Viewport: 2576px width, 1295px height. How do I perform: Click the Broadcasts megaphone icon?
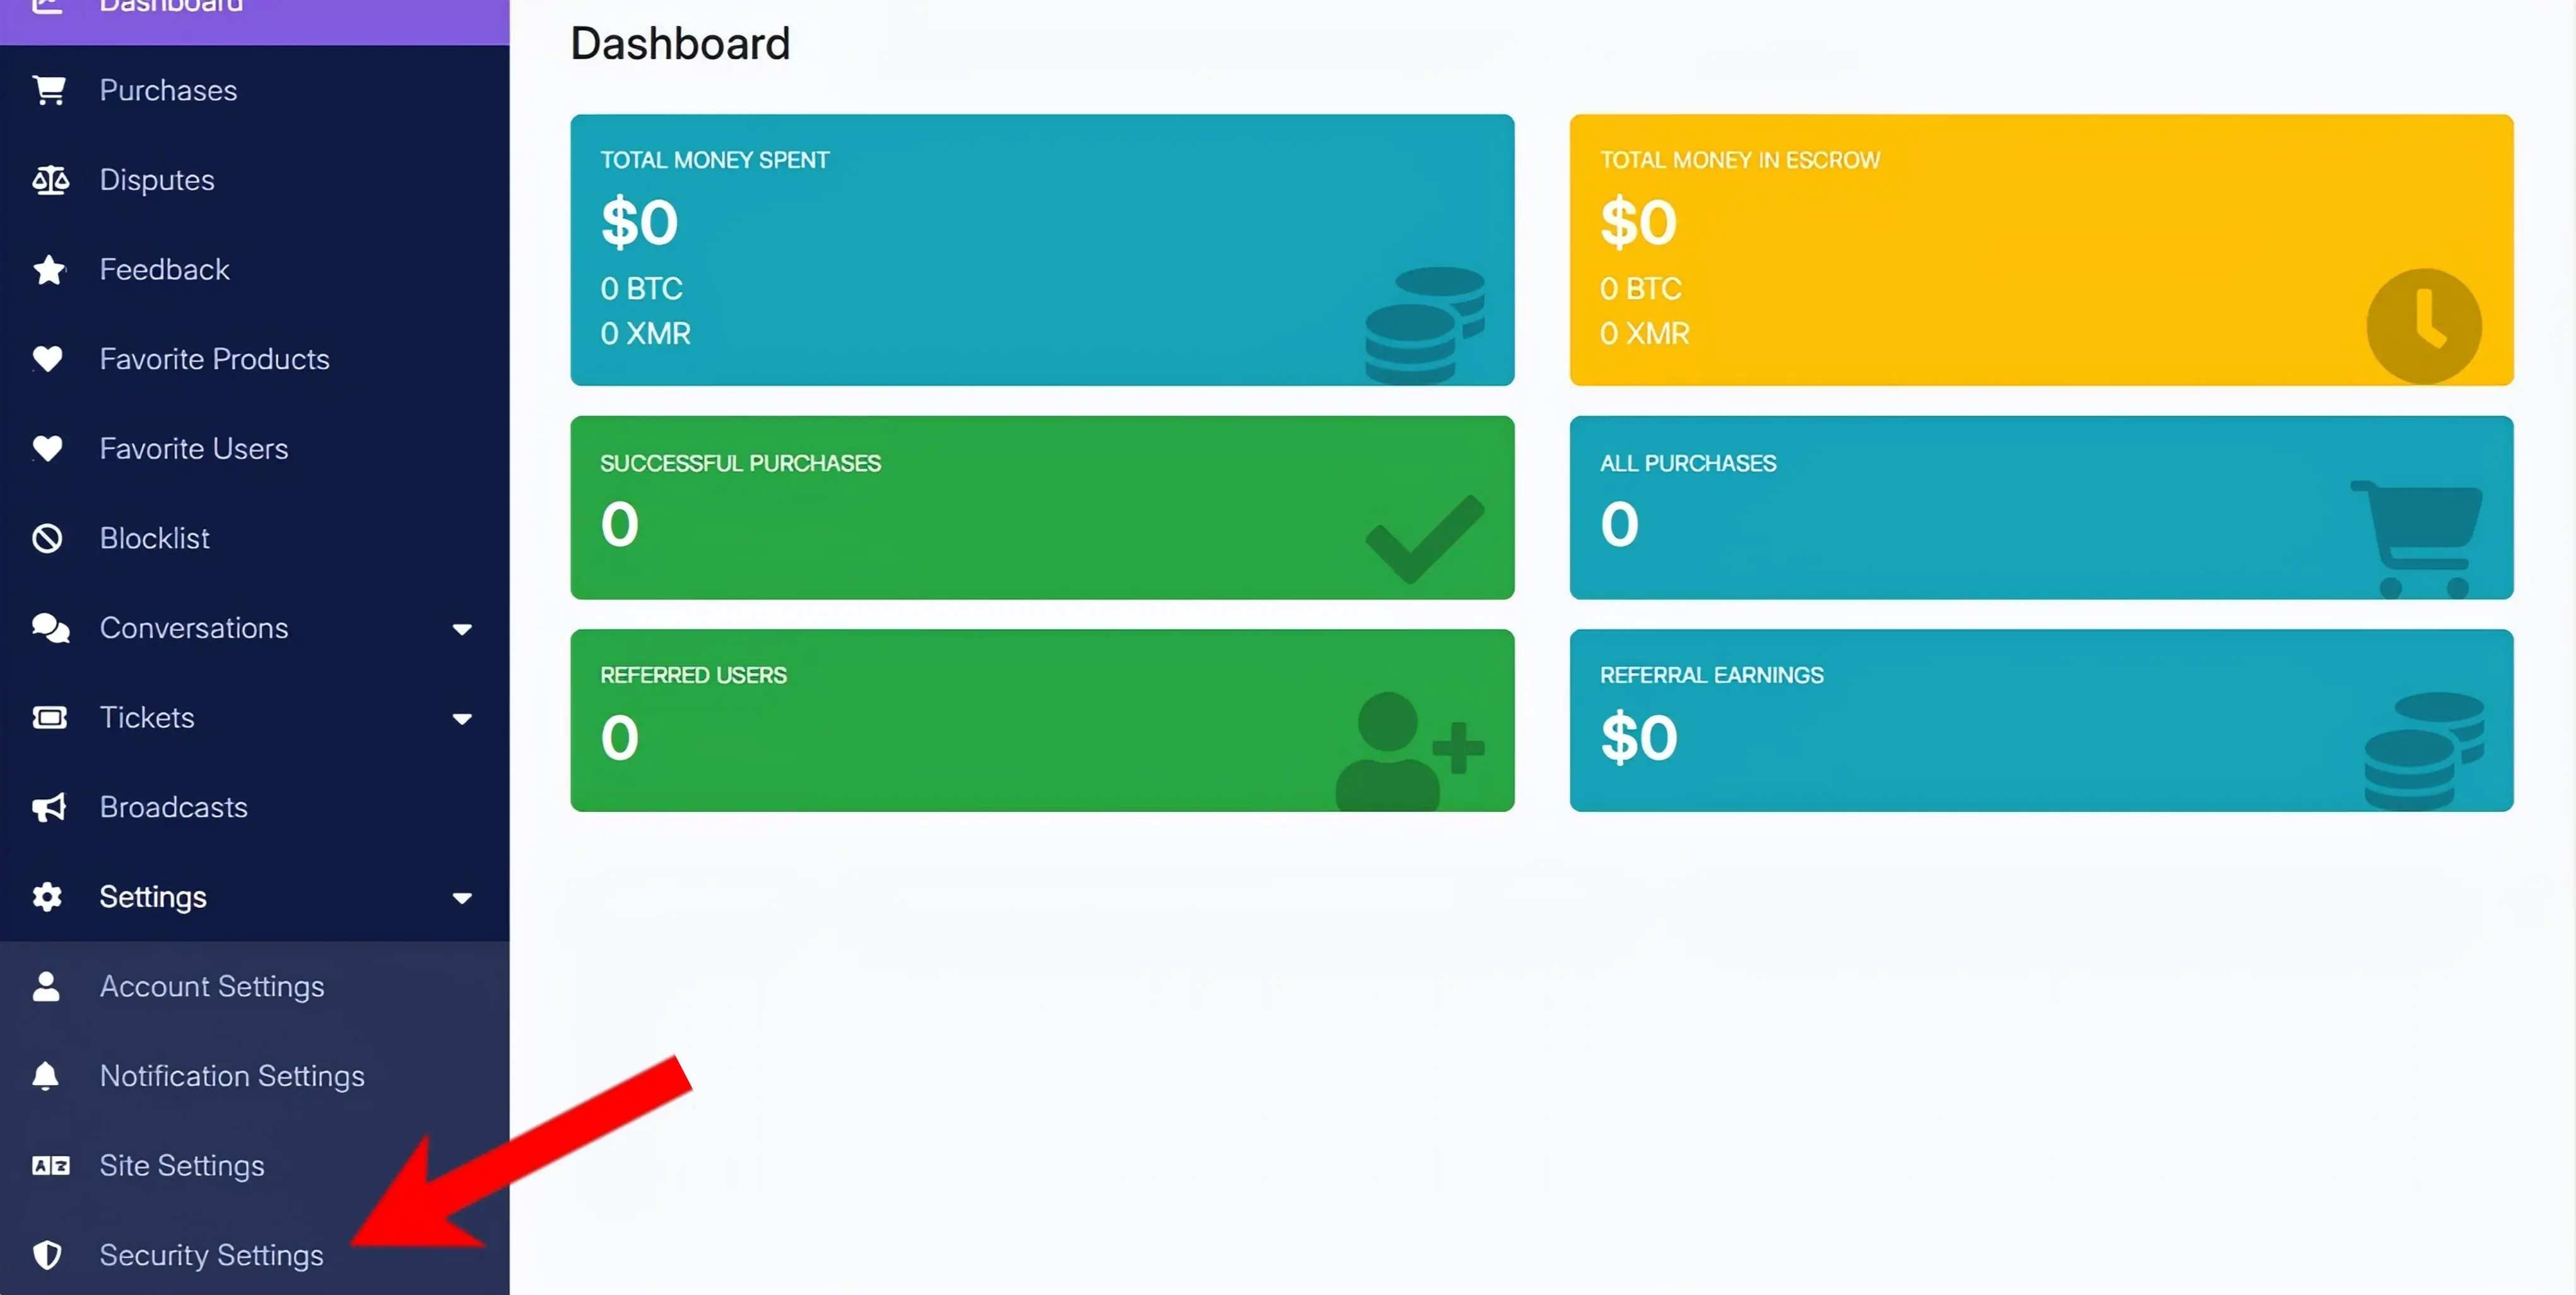pyautogui.click(x=49, y=807)
